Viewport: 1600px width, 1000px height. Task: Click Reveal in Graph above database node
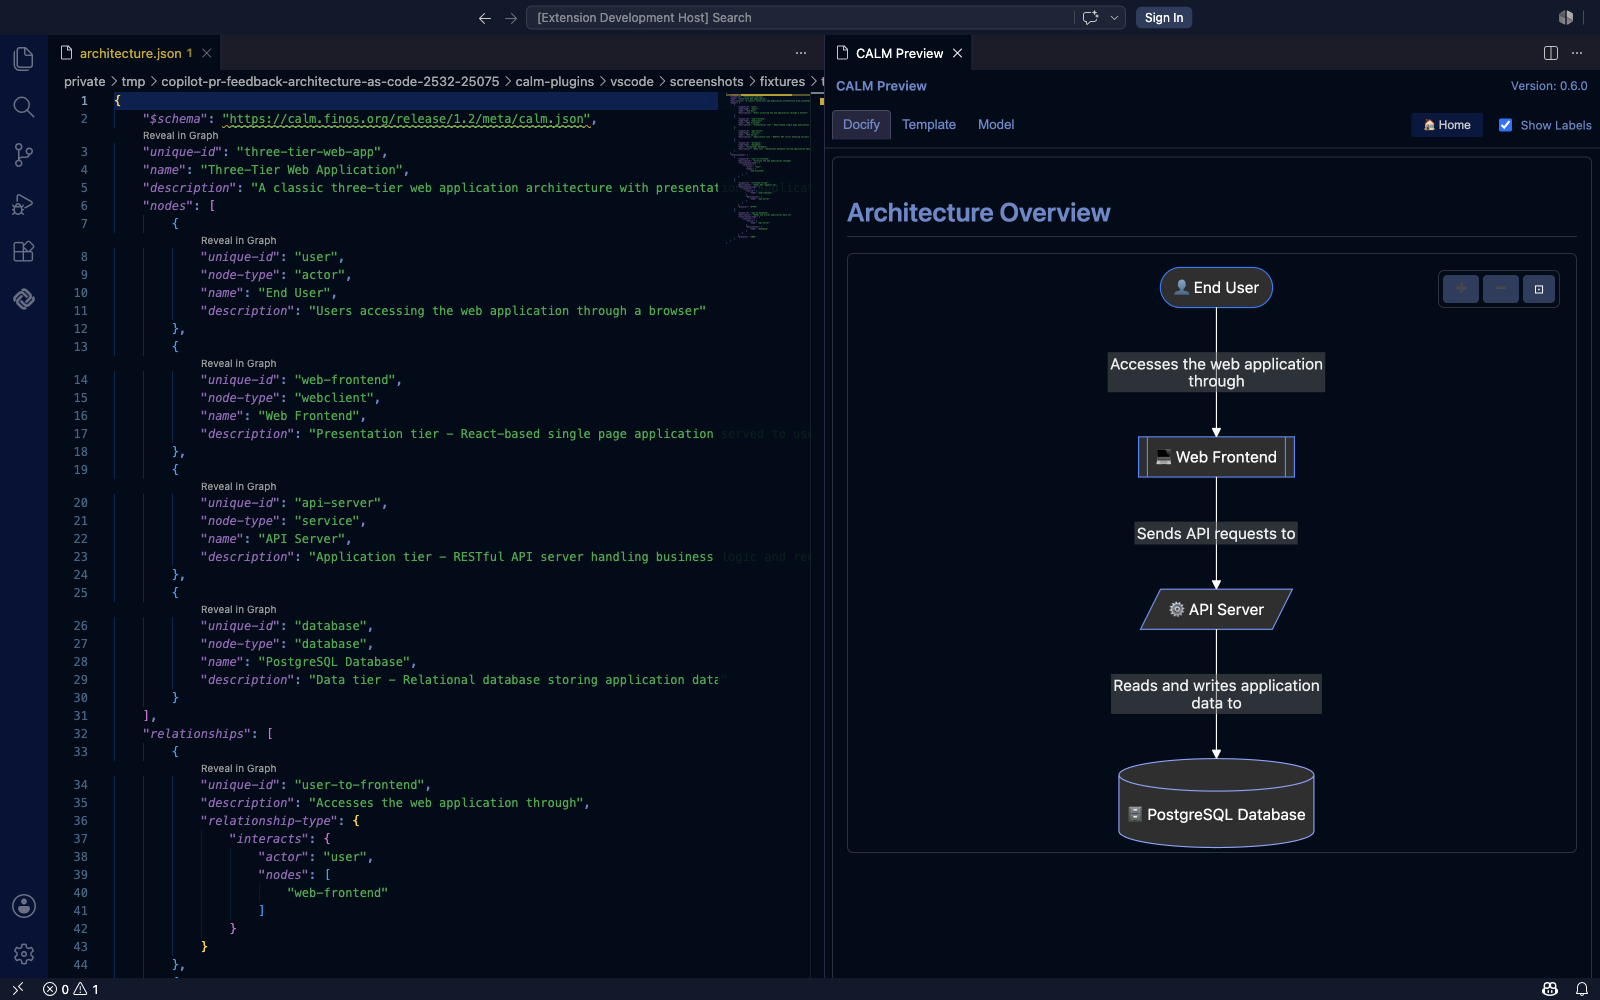238,609
